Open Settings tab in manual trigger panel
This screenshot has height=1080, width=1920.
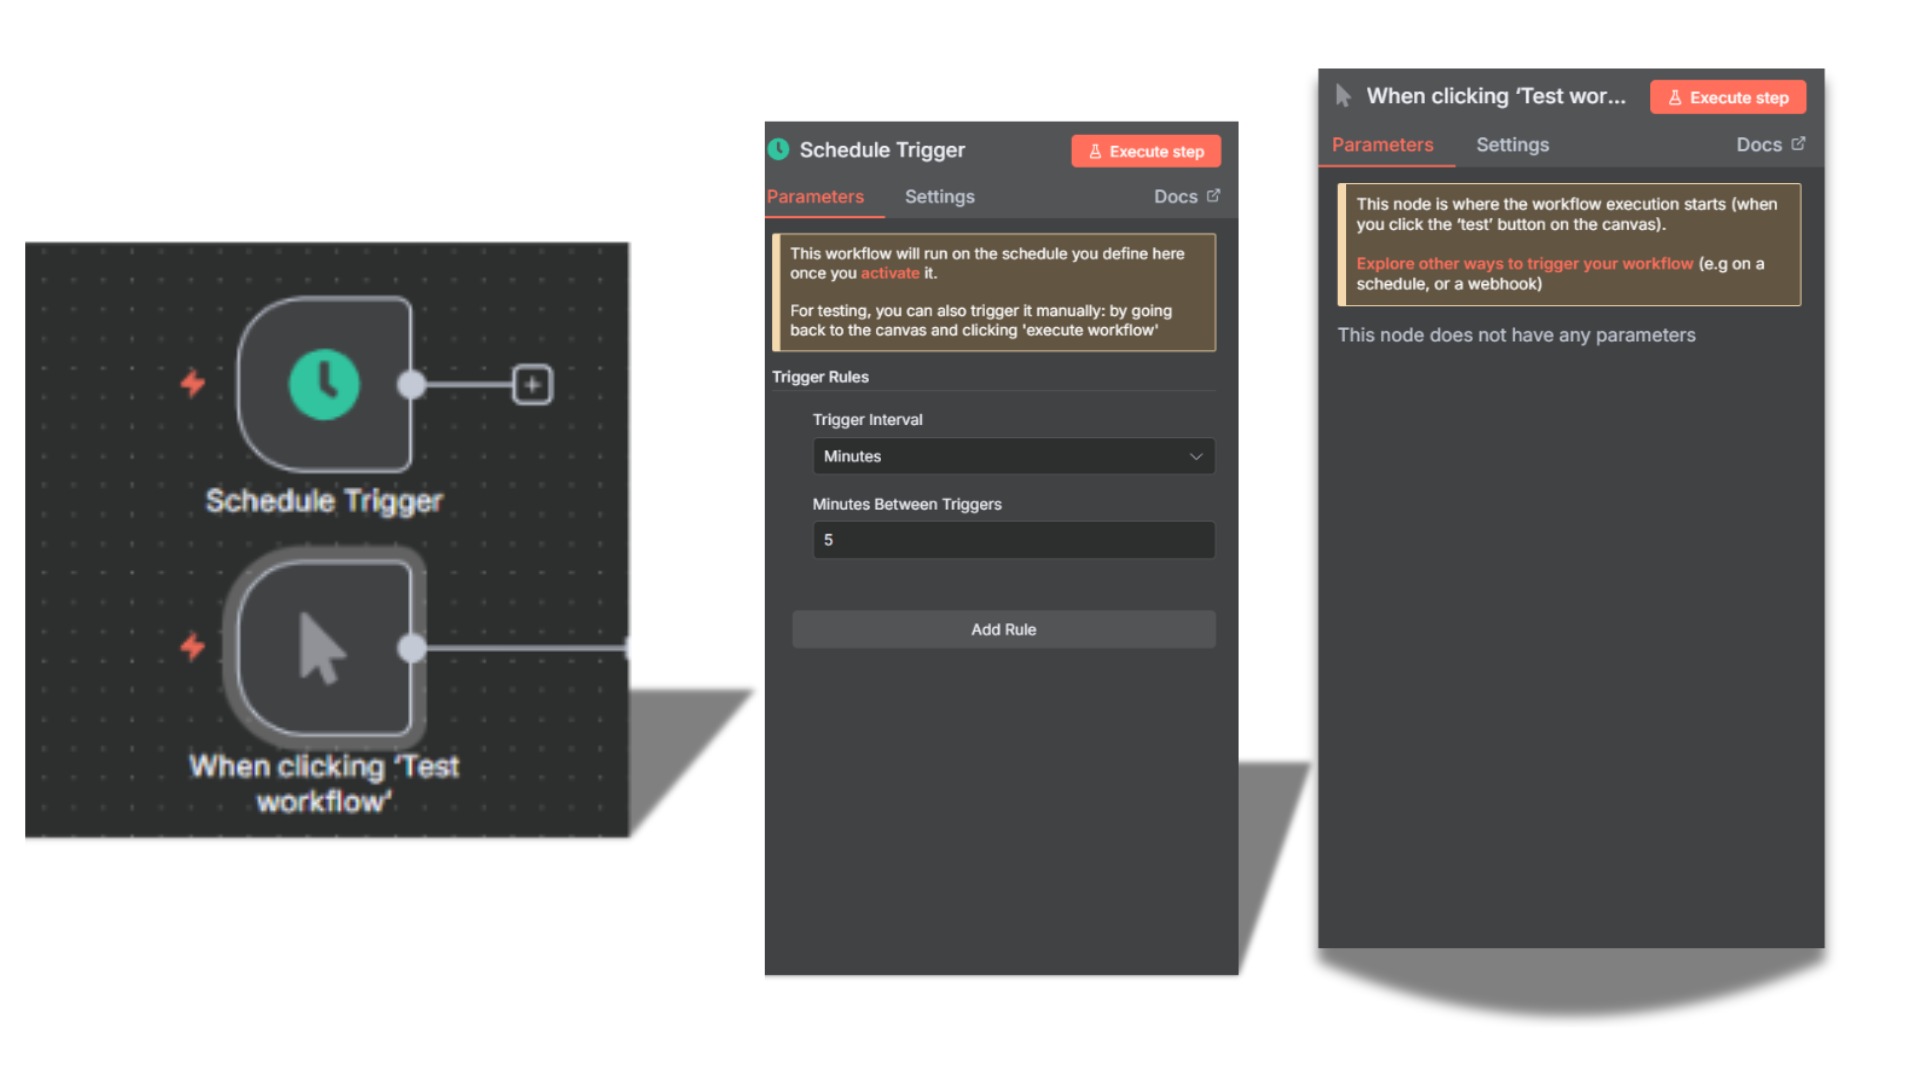tap(1512, 145)
